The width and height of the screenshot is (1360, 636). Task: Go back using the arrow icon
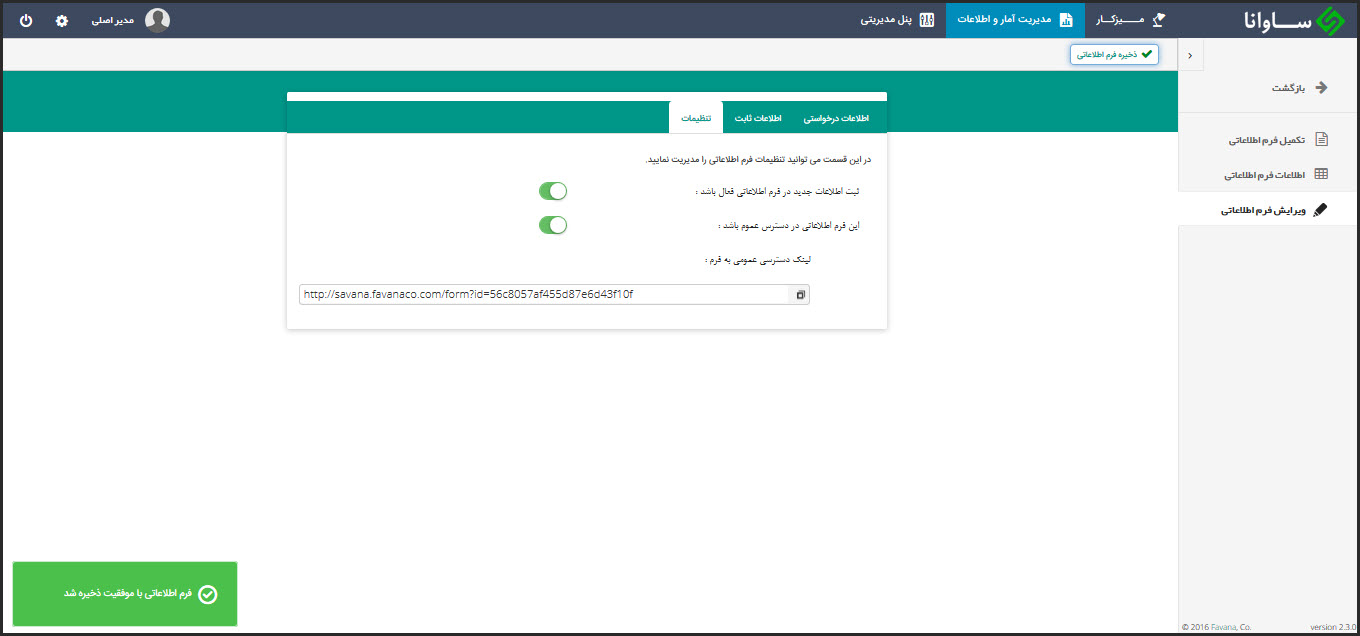pyautogui.click(x=1321, y=87)
